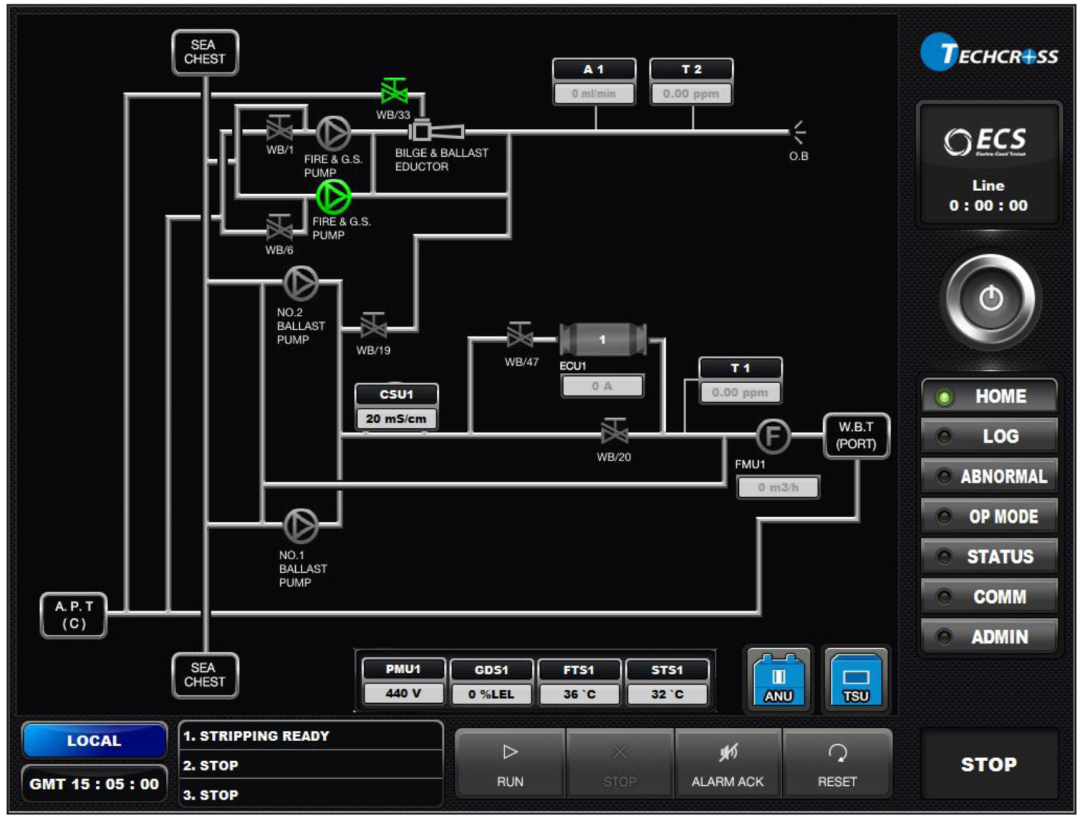Select the NO.2 Ballast Pump icon
Screen dimensions: 1080x819
pyautogui.click(x=300, y=284)
